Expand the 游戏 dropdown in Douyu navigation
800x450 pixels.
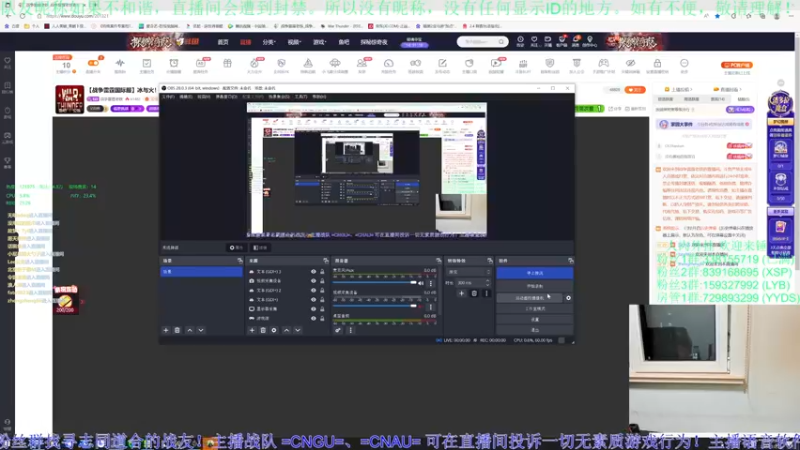tap(320, 42)
